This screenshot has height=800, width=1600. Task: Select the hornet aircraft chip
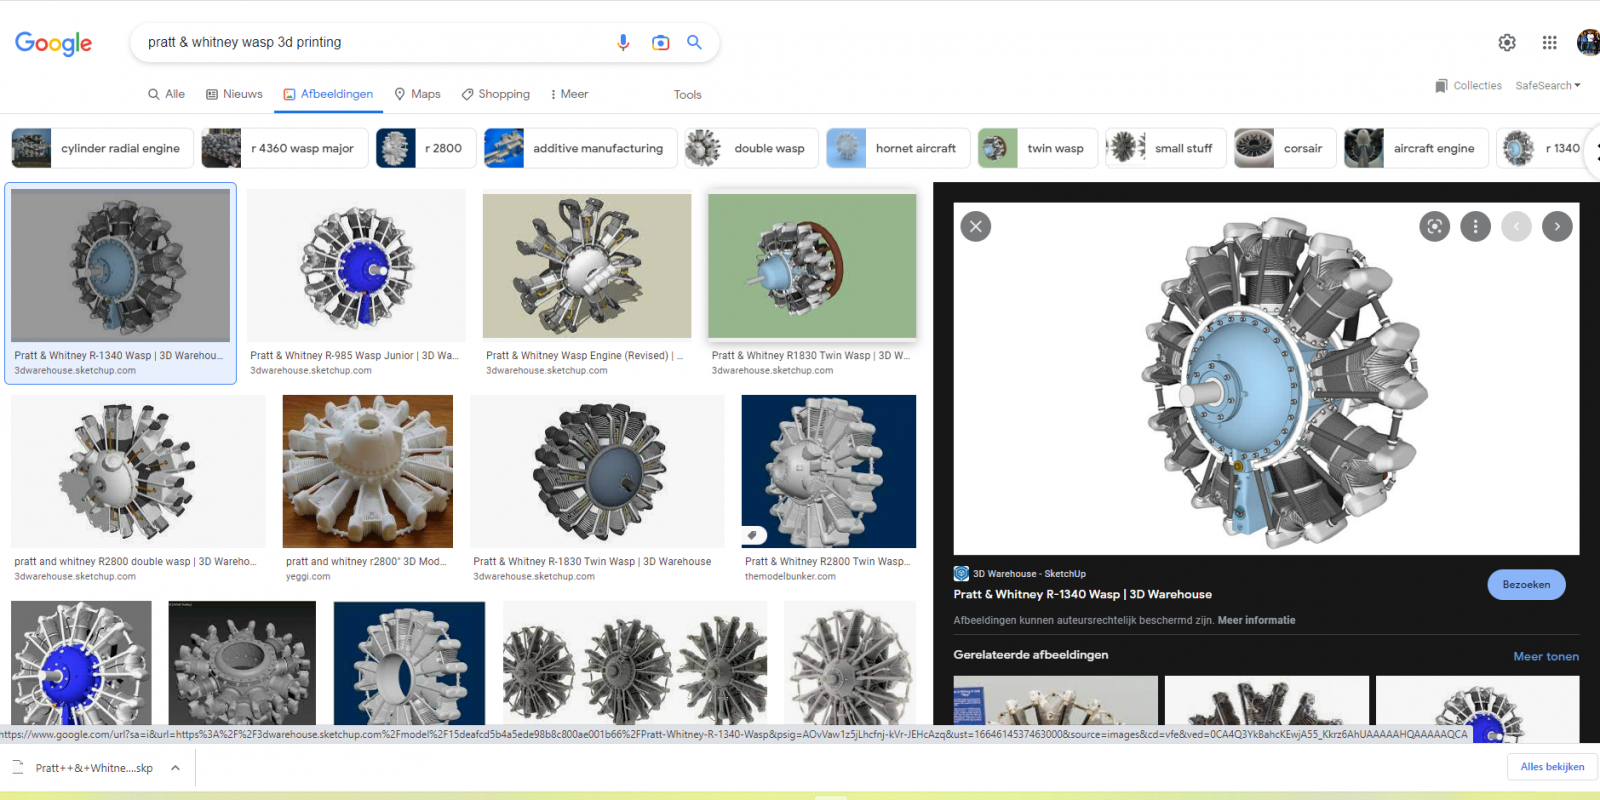tap(898, 148)
